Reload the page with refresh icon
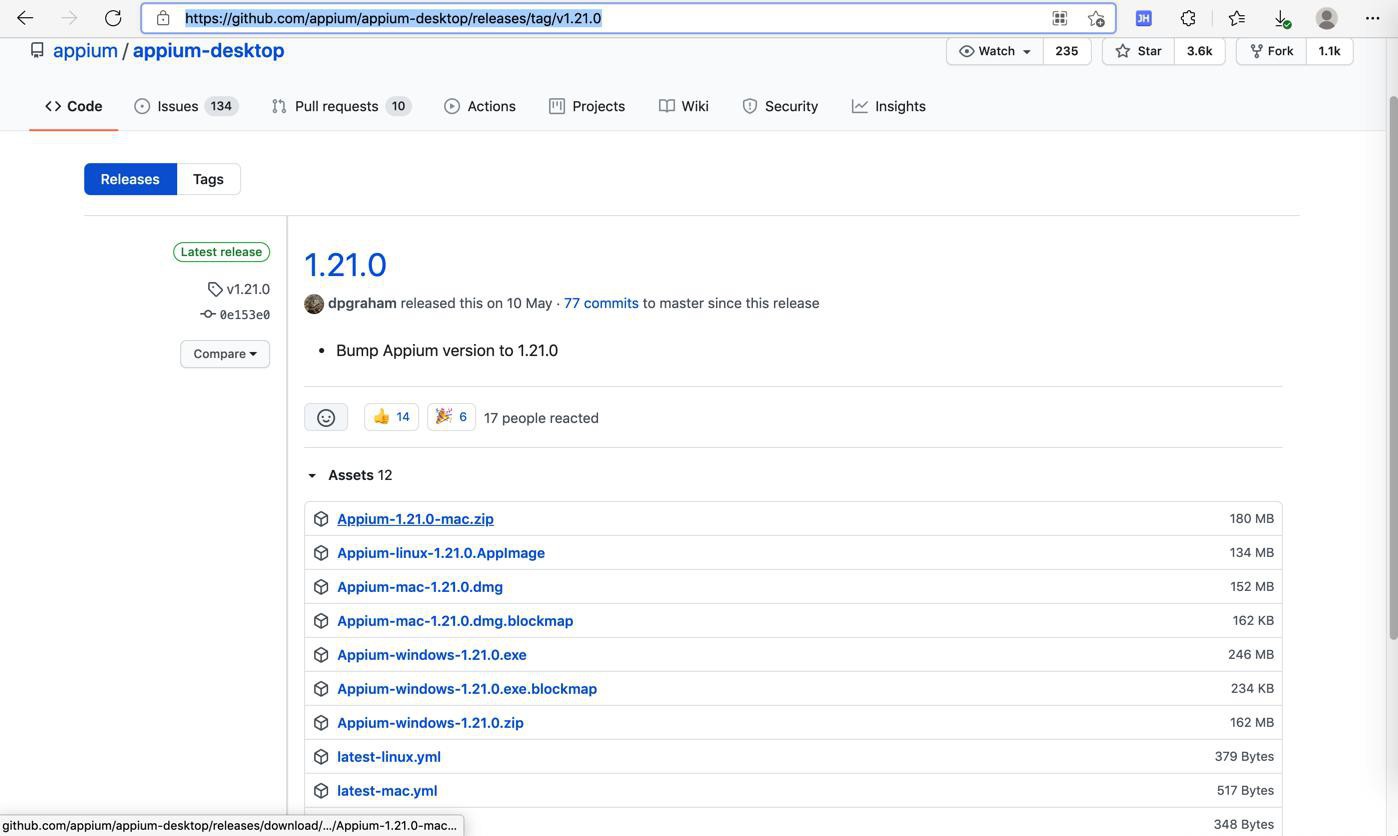 [113, 18]
